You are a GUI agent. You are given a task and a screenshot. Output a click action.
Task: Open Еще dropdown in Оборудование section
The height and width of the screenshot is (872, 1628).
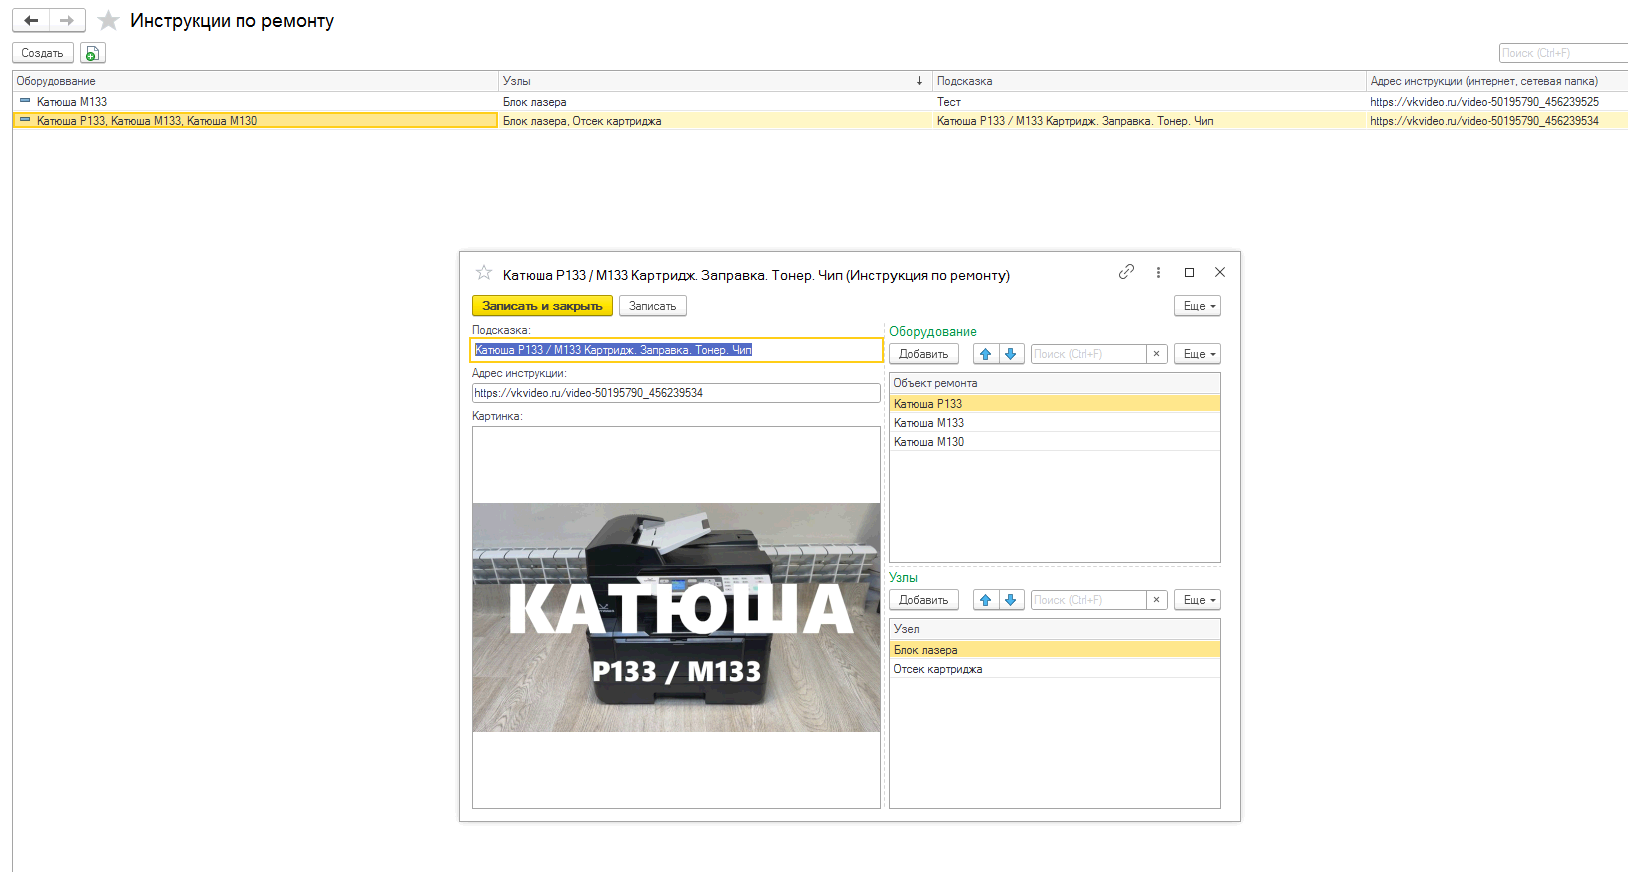(x=1197, y=354)
